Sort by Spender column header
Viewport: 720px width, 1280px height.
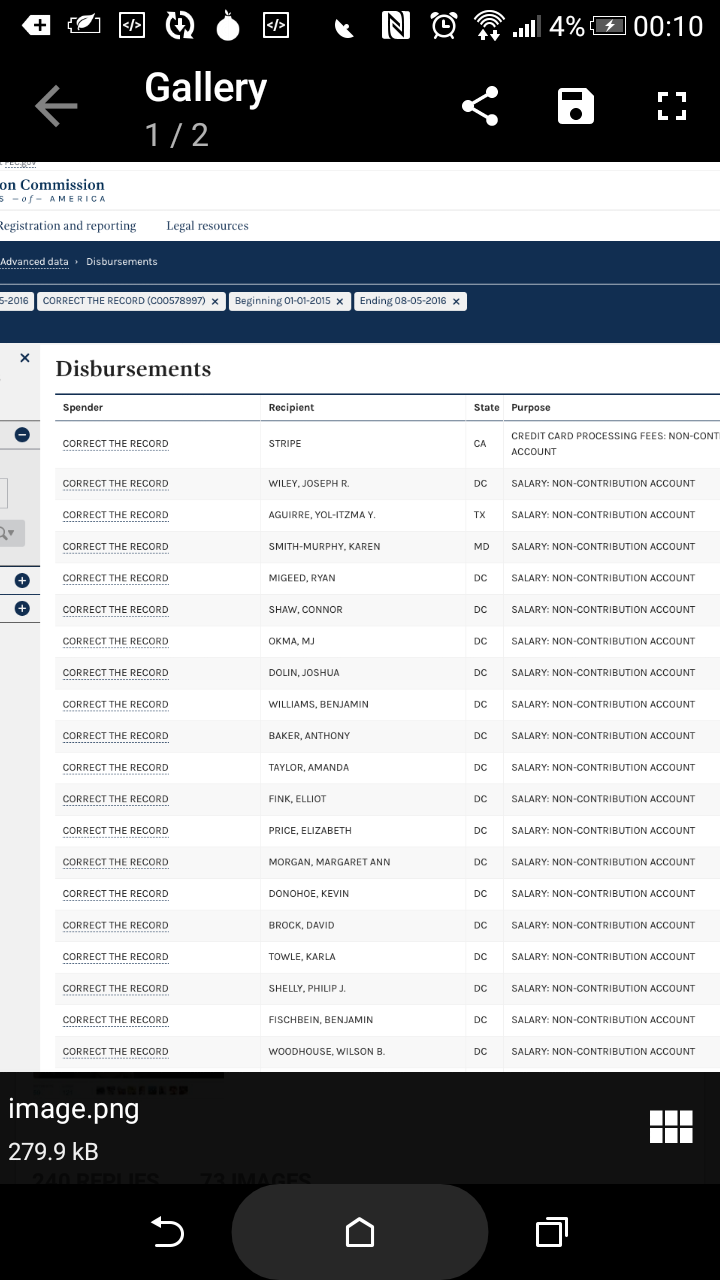pyautogui.click(x=83, y=408)
